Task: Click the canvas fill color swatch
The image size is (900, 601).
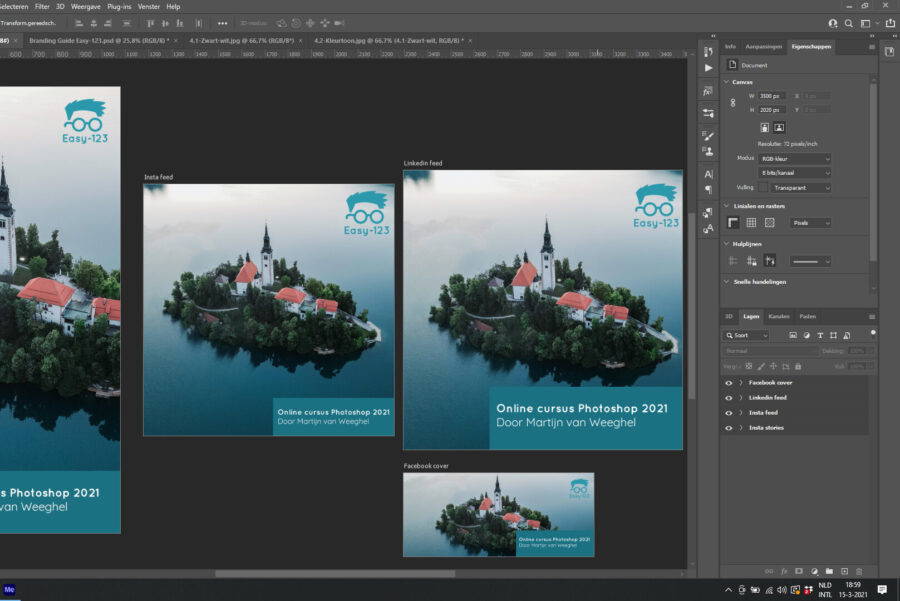Action: tap(763, 188)
